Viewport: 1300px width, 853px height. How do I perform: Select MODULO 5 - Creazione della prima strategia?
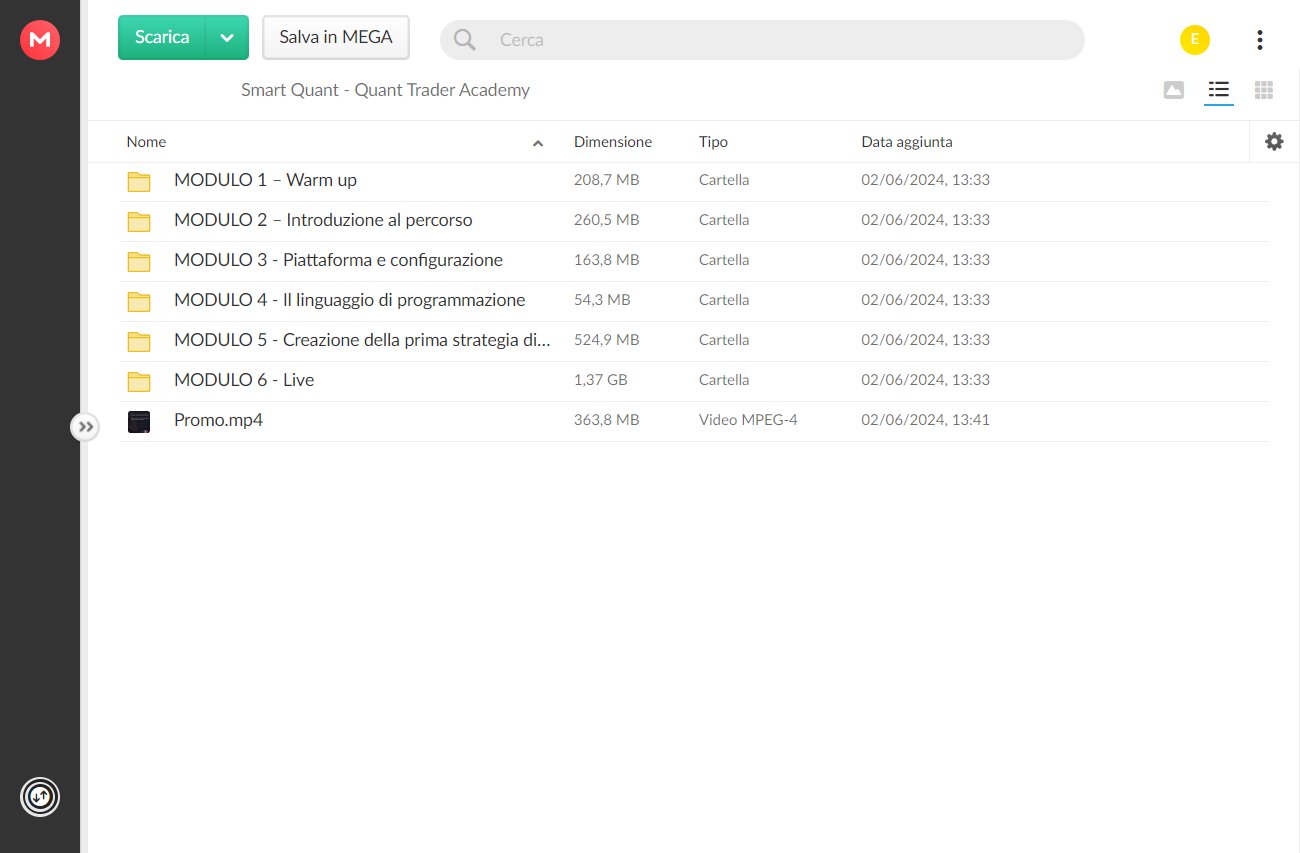[362, 340]
